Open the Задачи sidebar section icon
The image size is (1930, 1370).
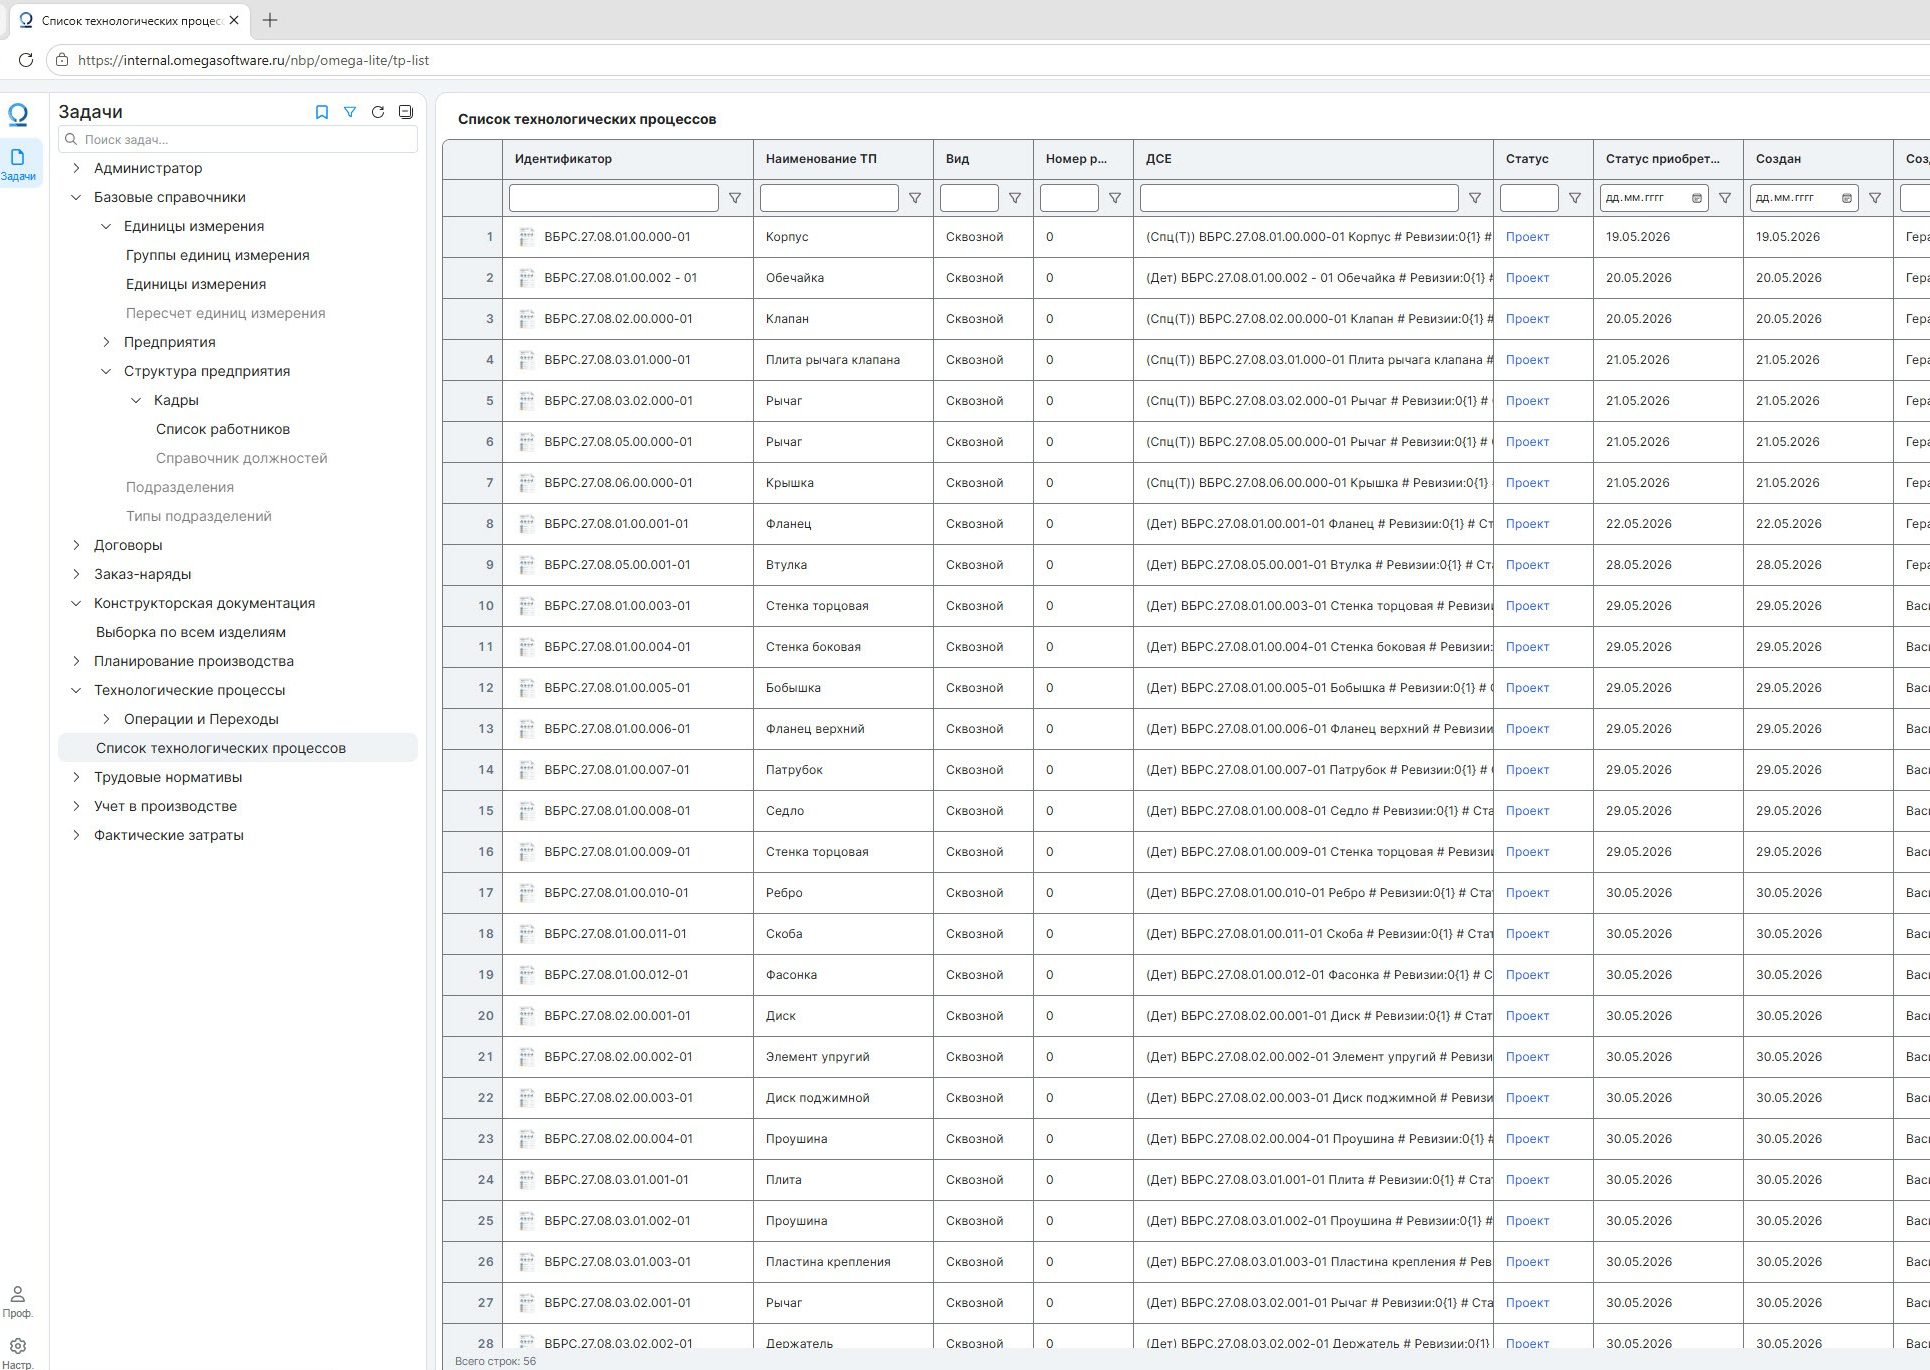18,163
